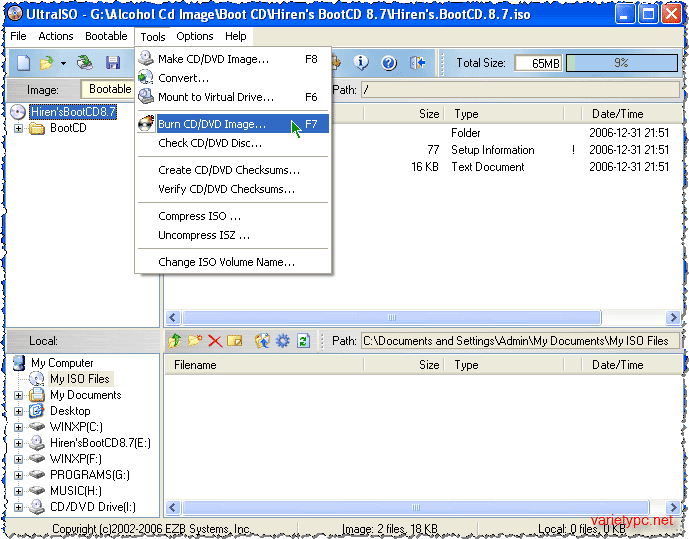Select Check CD/DVD Disc menu entry
689x539 pixels.
pyautogui.click(x=233, y=143)
